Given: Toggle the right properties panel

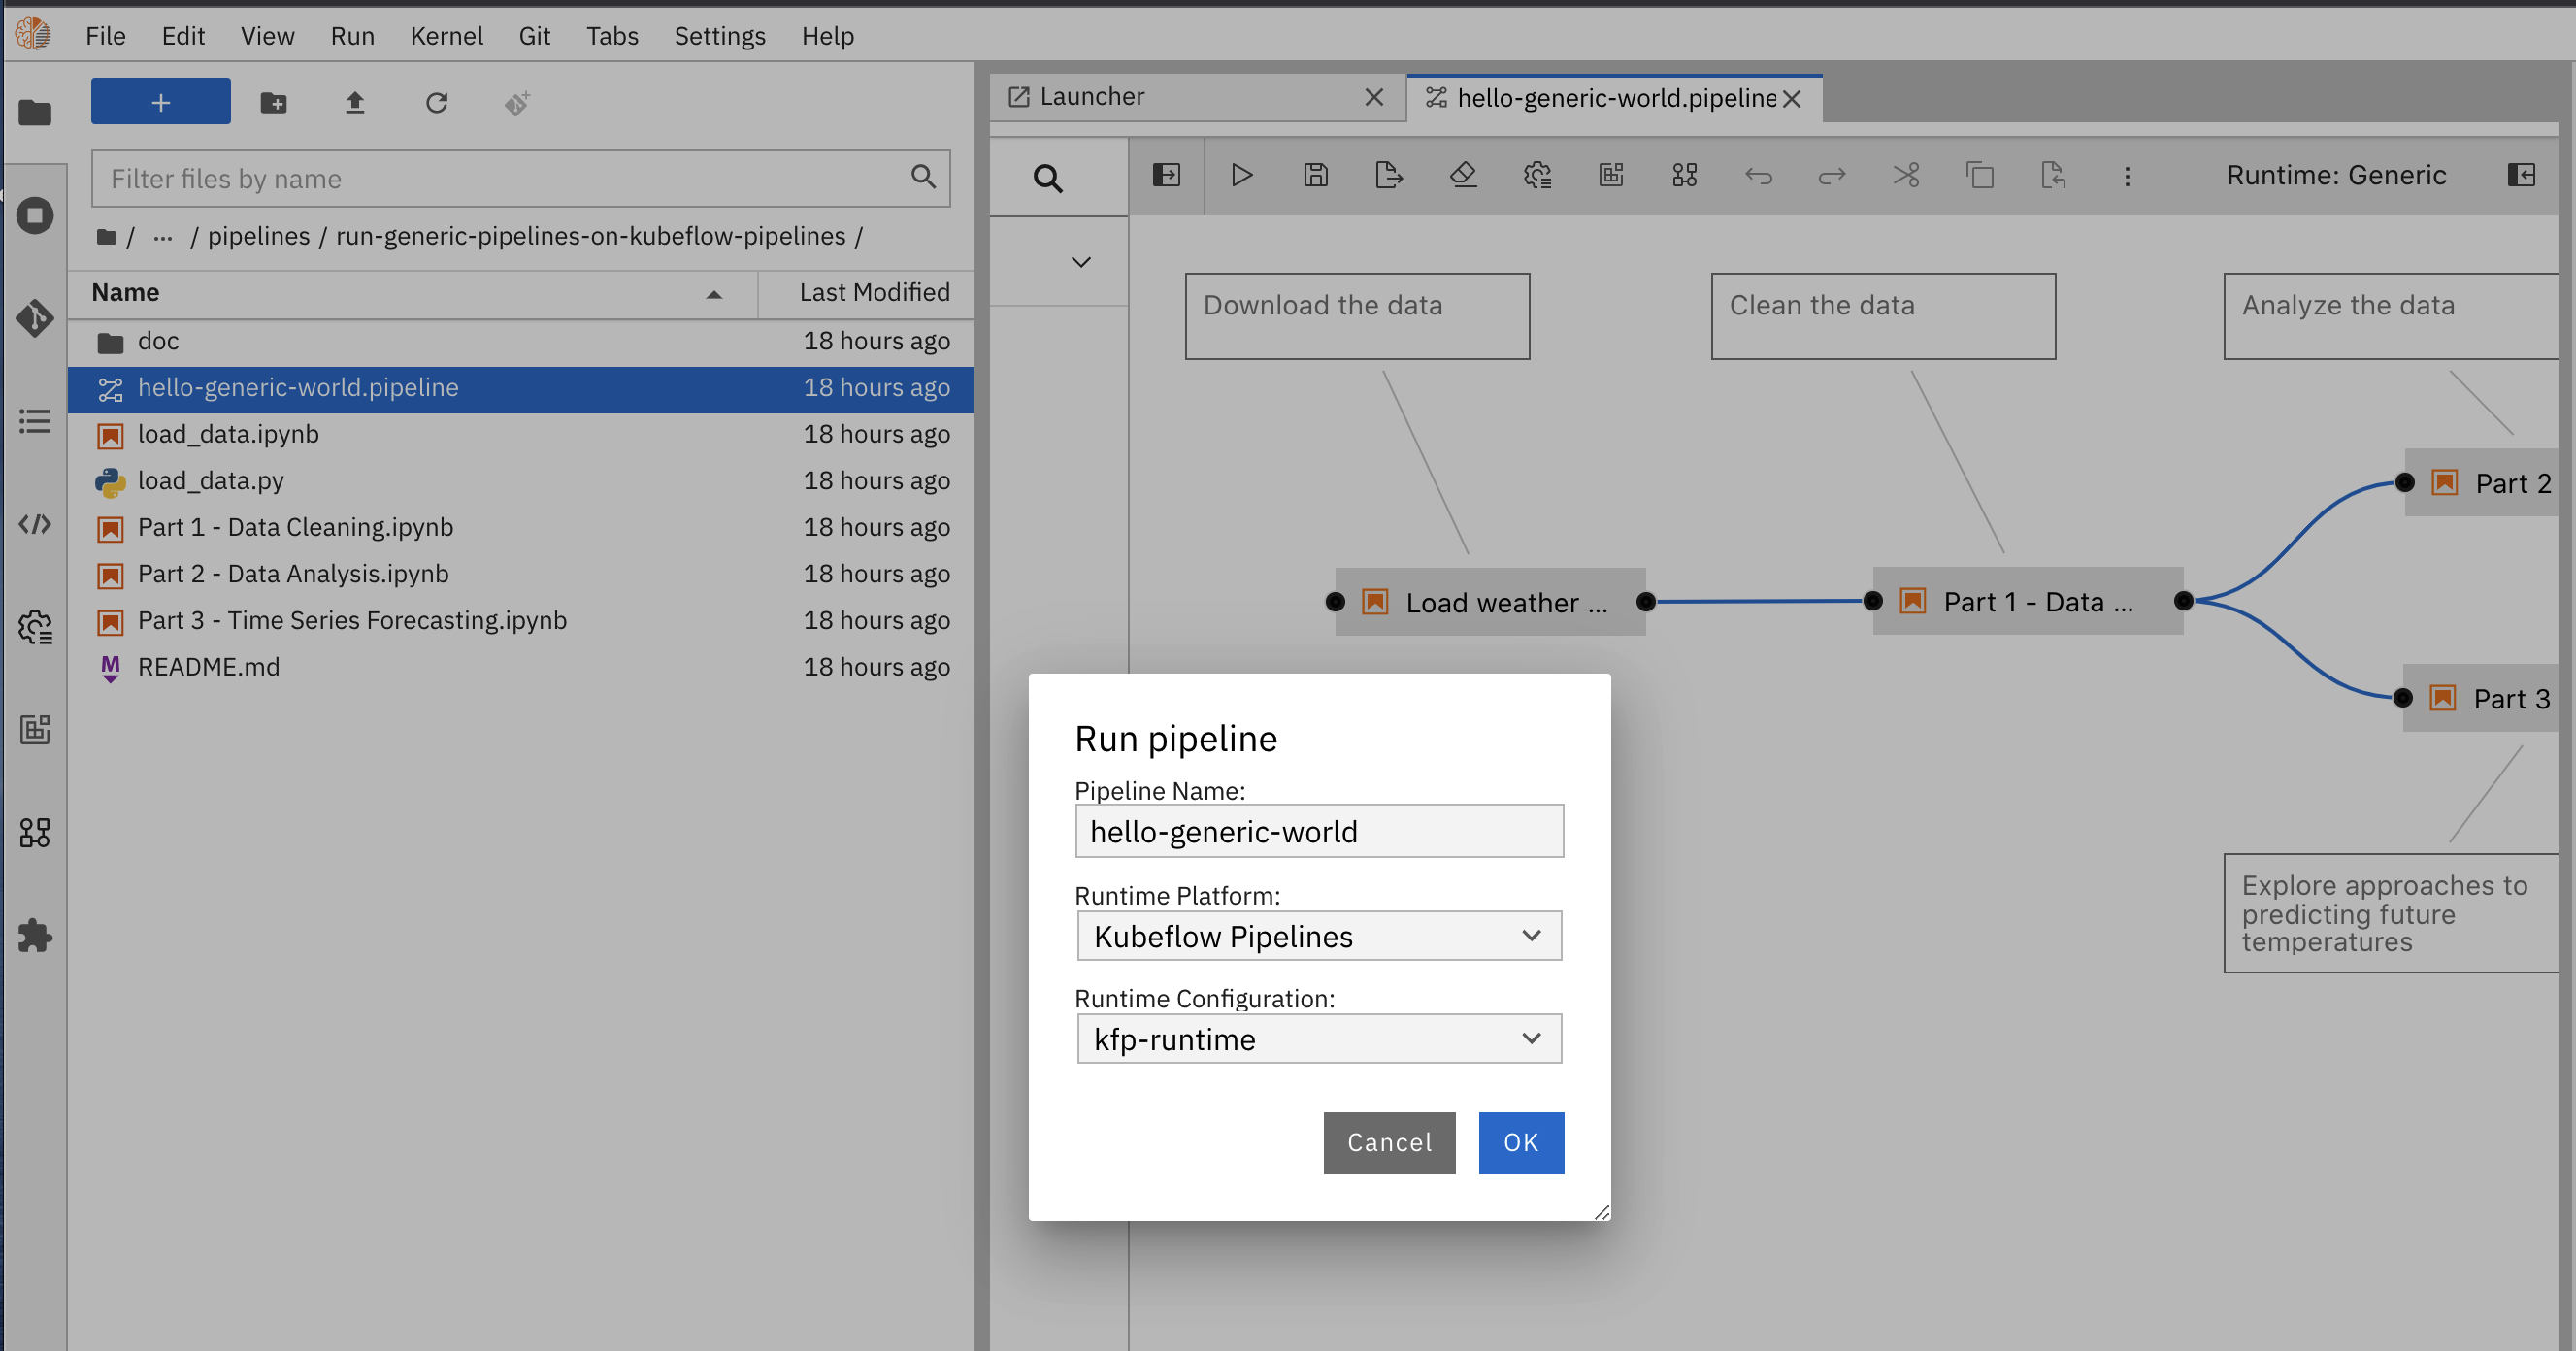Looking at the screenshot, I should click(2521, 176).
